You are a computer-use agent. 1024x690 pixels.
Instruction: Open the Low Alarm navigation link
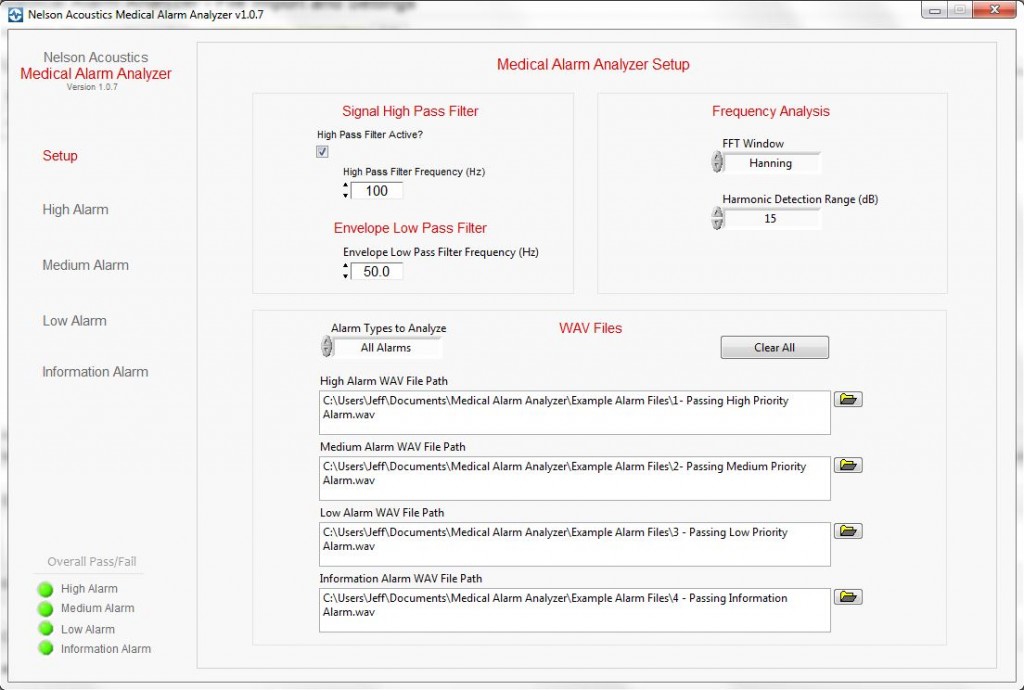[x=73, y=320]
